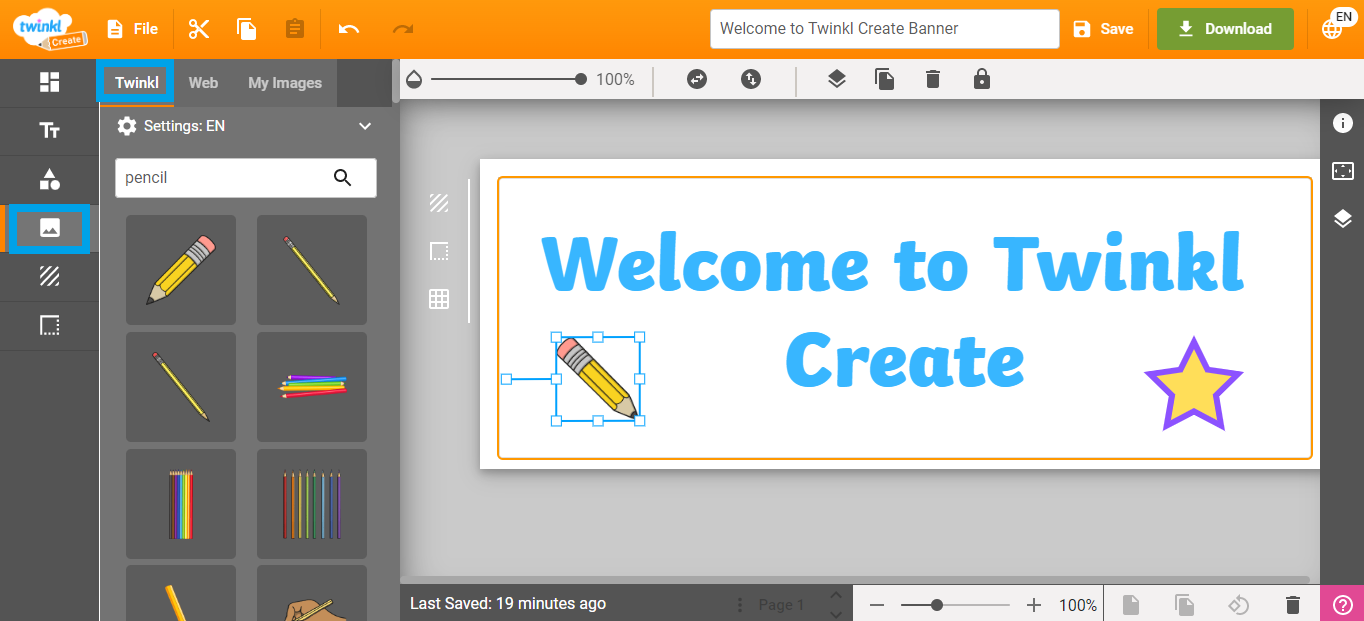The height and width of the screenshot is (621, 1364).
Task: Lock the selected pencil element
Action: 981,79
